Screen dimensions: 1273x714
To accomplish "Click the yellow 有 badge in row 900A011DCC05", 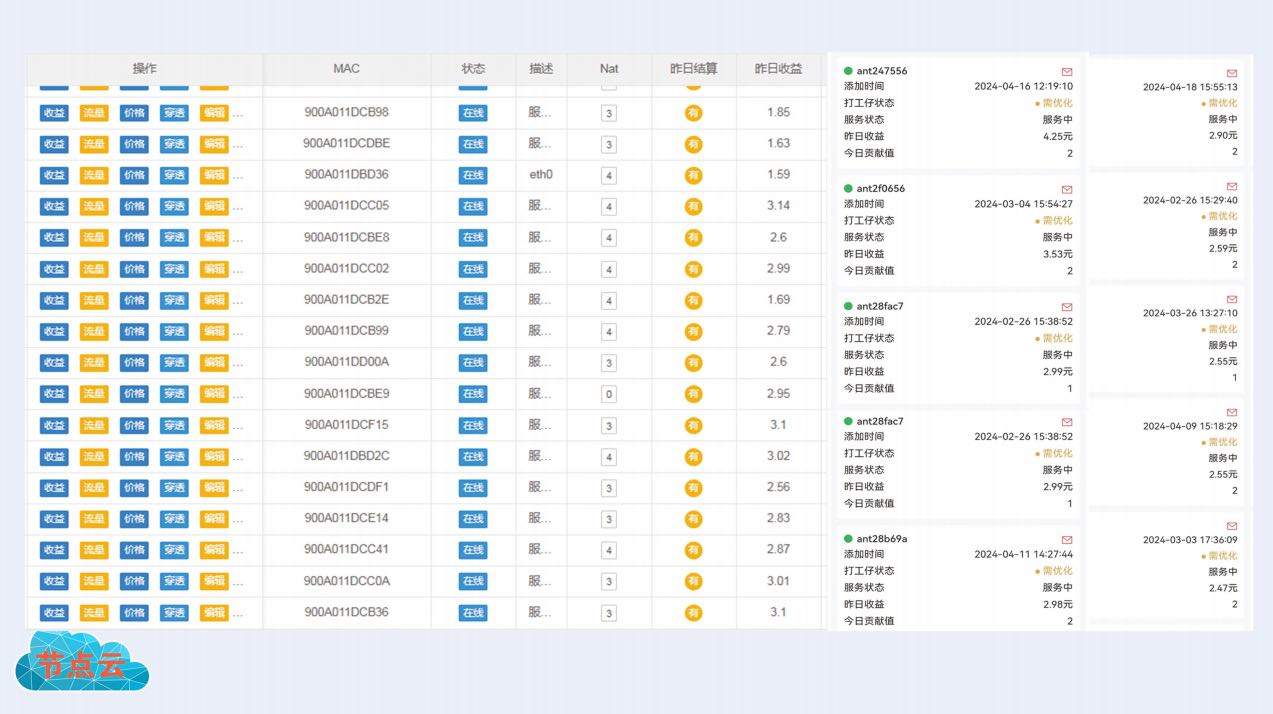I will tap(693, 207).
